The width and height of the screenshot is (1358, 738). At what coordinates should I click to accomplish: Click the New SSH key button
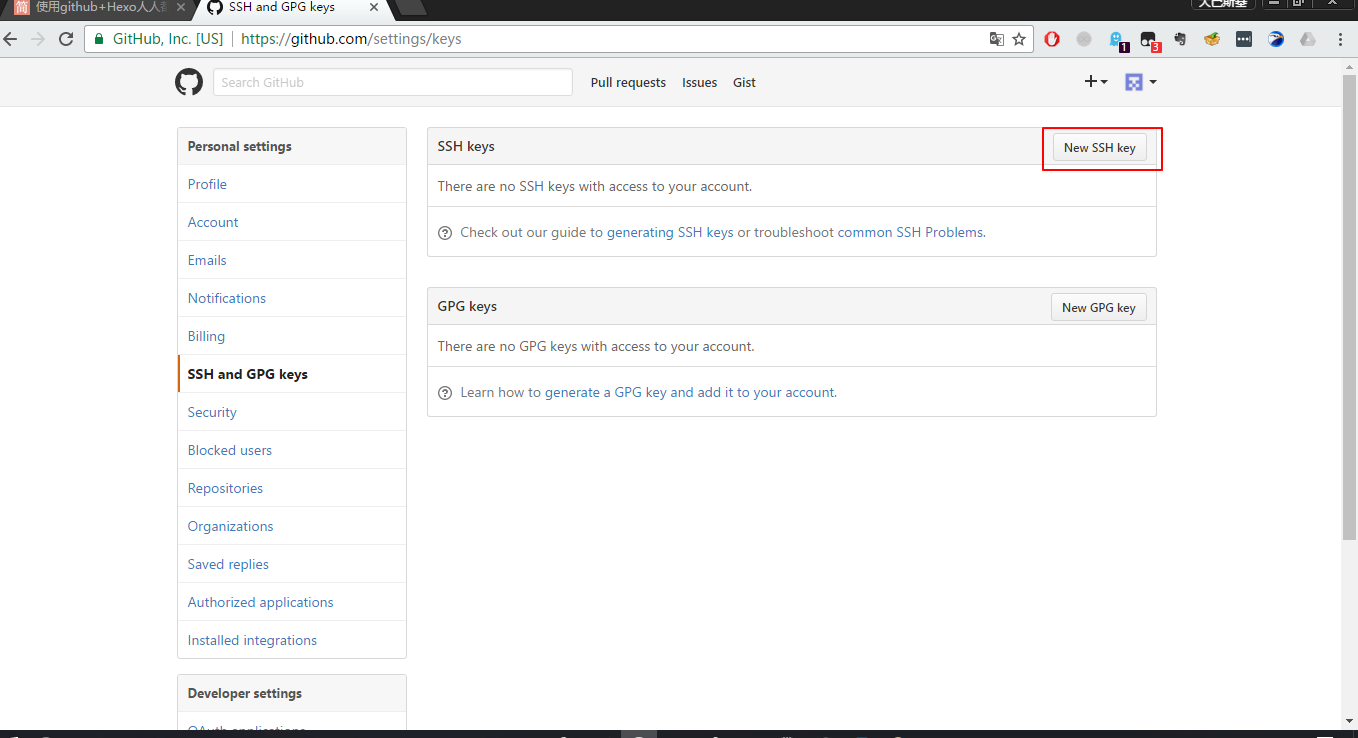pos(1099,147)
